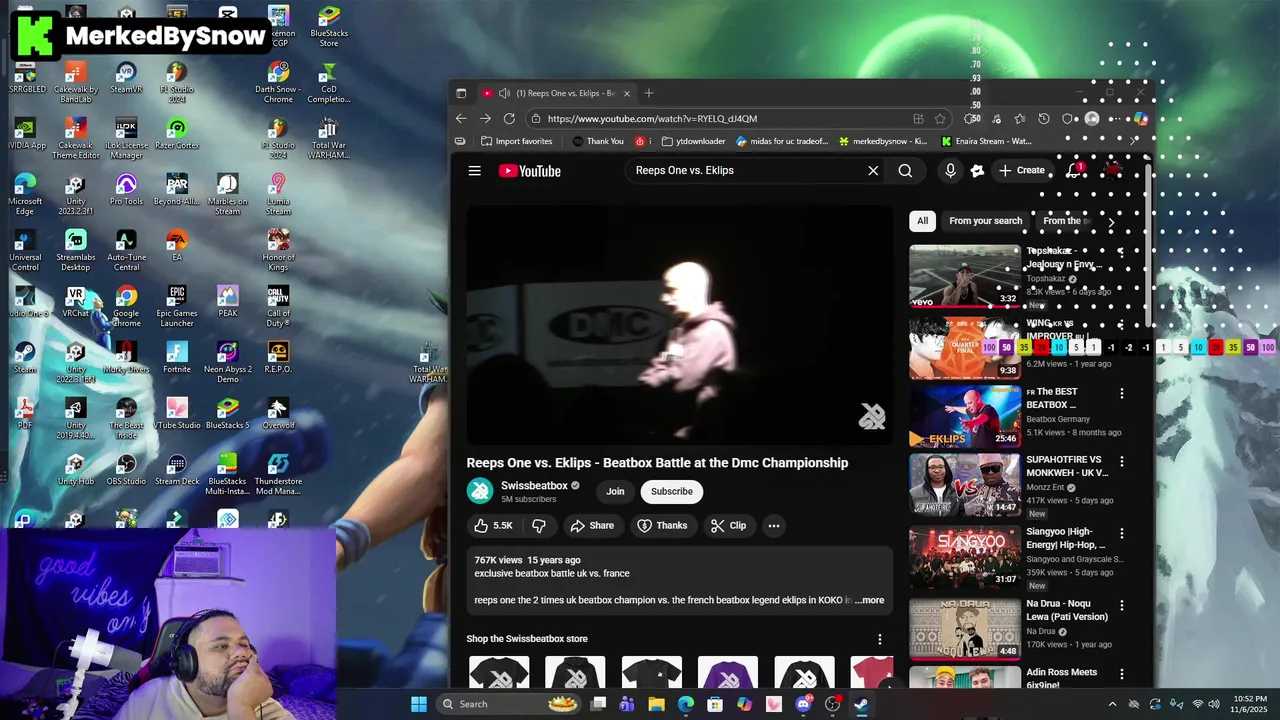The image size is (1280, 720).
Task: Open options menu for SUPAHOTFIRE VS MONKWEH video
Action: (1122, 462)
